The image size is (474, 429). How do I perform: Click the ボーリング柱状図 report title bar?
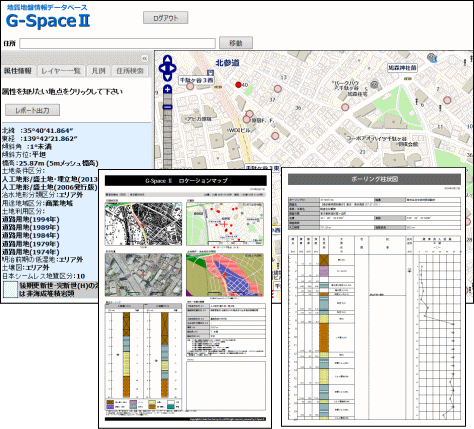click(374, 179)
